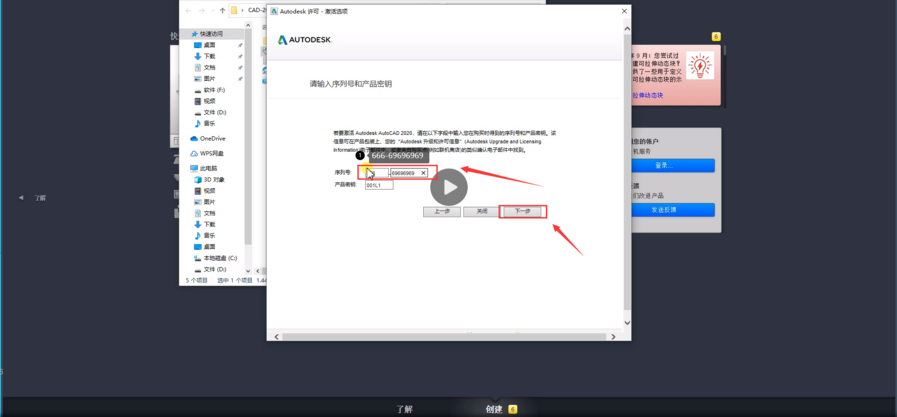Clear the serial number field with X
Viewport: 897px width, 417px height.
[x=423, y=173]
